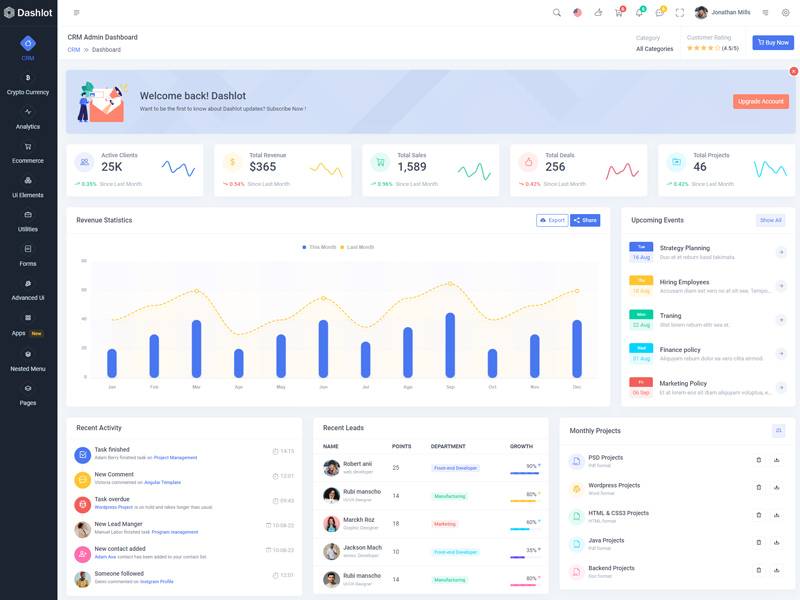Delete the PSD Projects entry

(x=759, y=460)
